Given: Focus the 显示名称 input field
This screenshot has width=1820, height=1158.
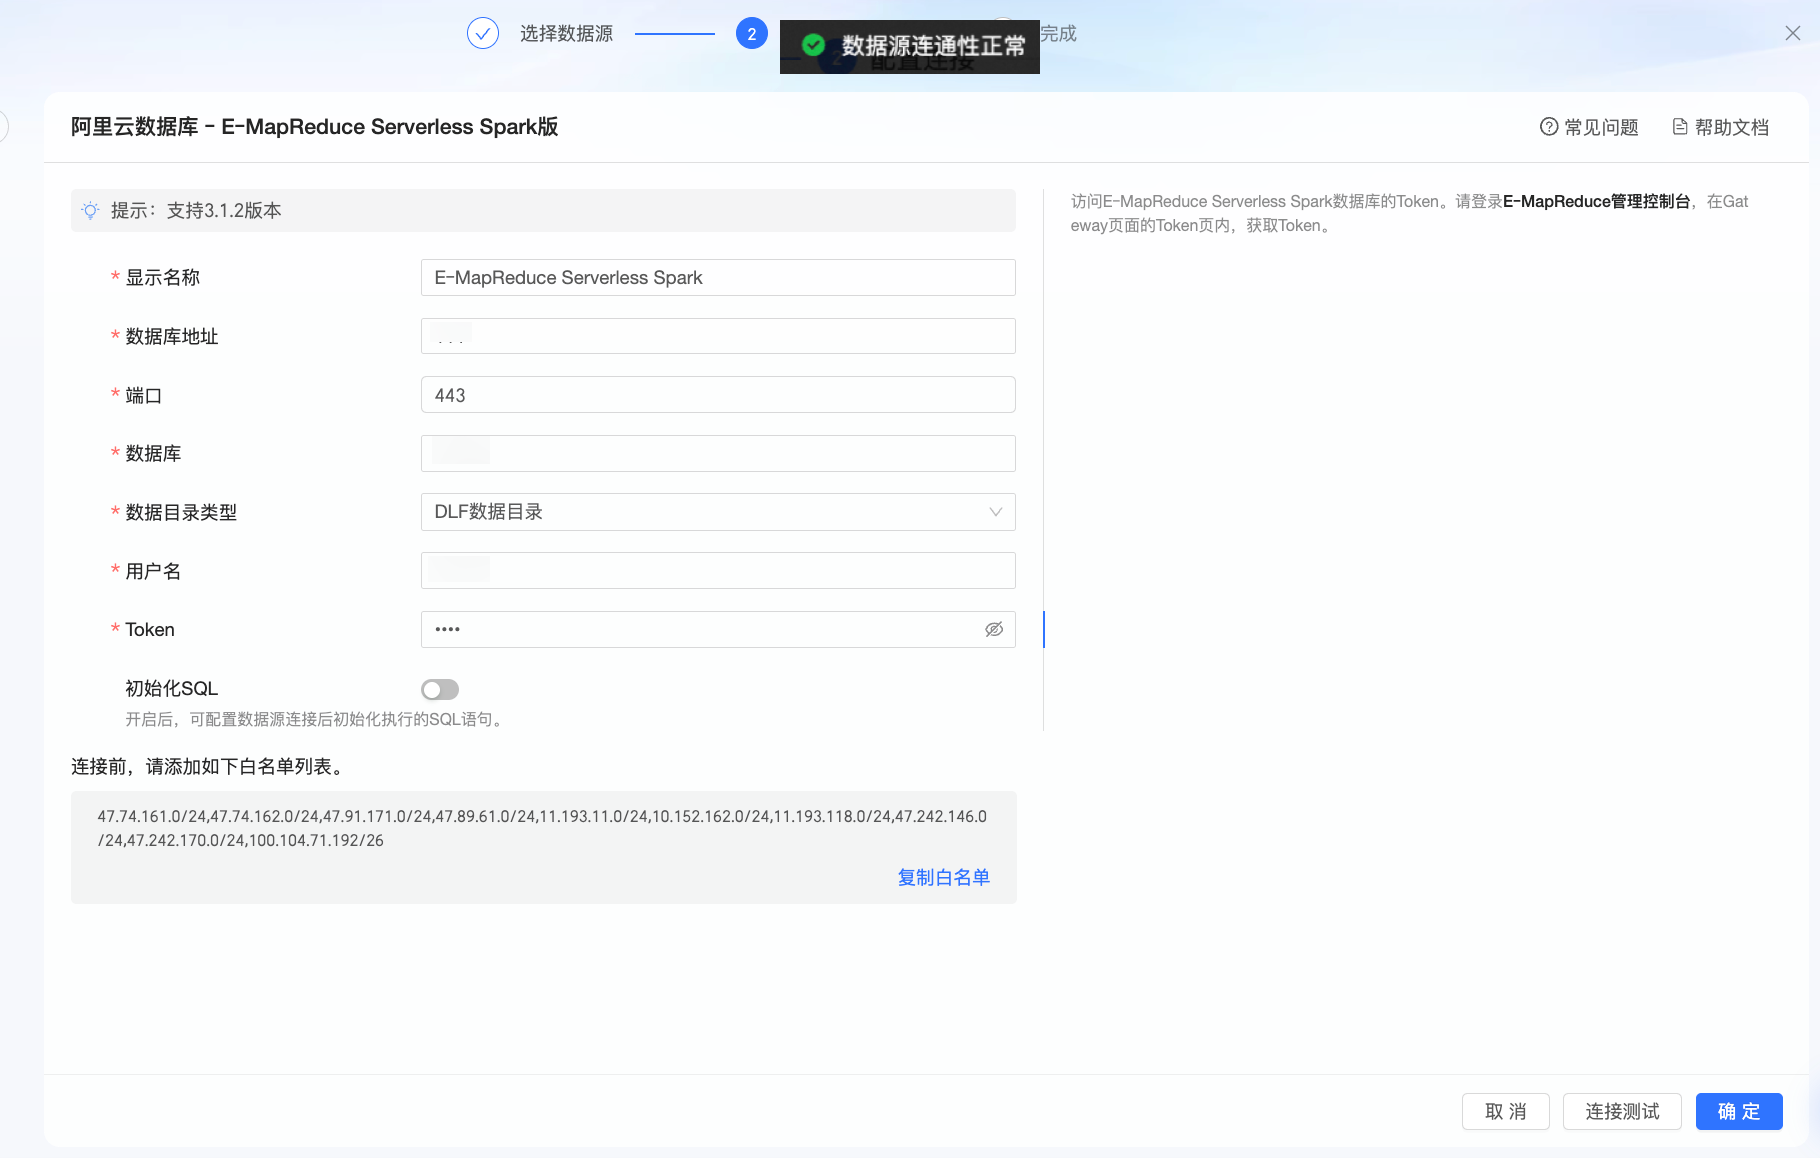Looking at the screenshot, I should (718, 277).
